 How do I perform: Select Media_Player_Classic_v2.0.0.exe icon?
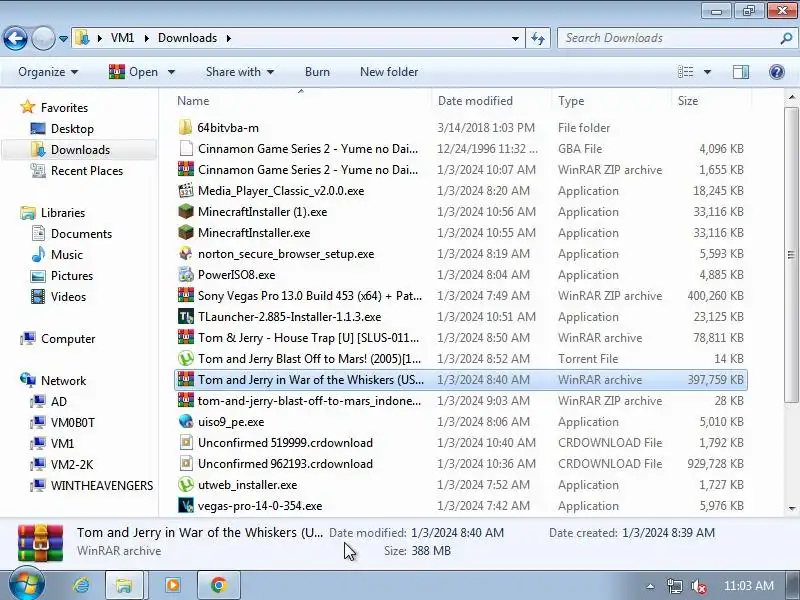(186, 190)
